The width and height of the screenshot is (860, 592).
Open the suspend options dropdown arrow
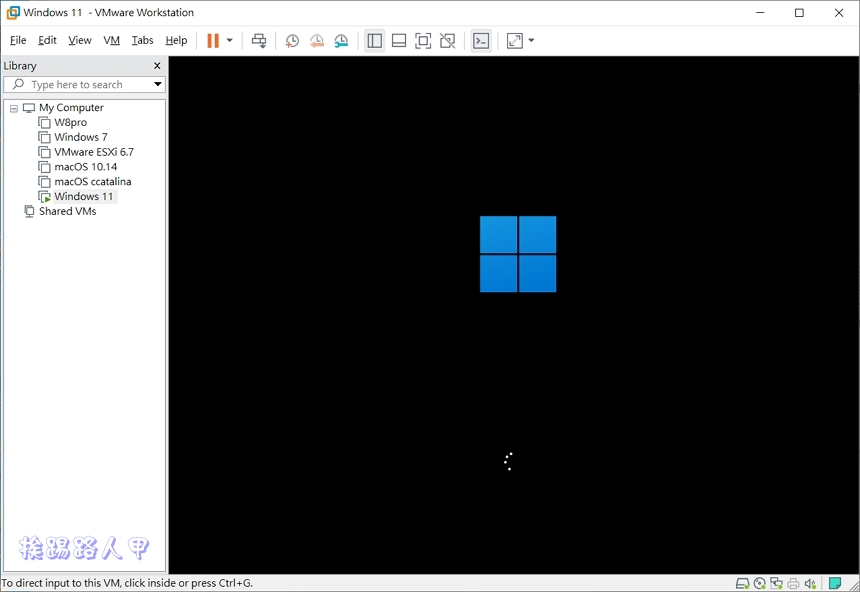(228, 40)
